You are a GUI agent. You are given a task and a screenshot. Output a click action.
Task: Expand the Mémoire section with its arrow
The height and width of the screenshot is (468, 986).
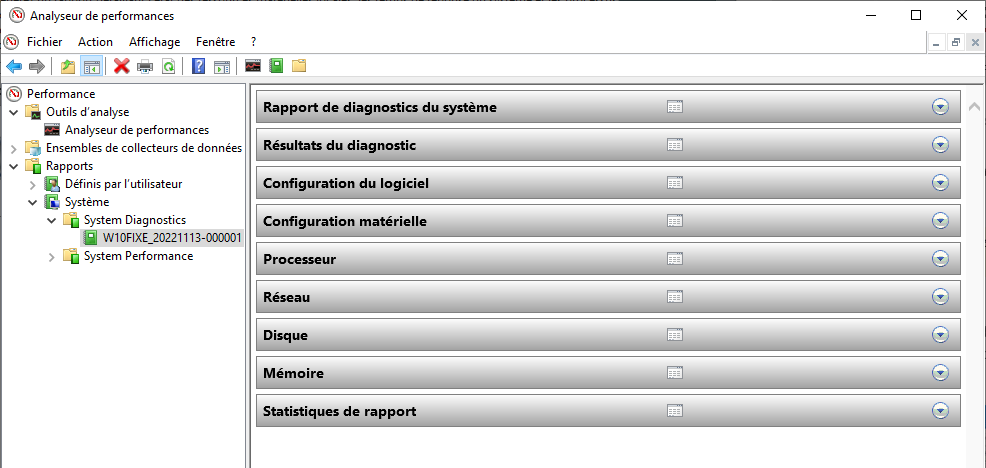940,373
